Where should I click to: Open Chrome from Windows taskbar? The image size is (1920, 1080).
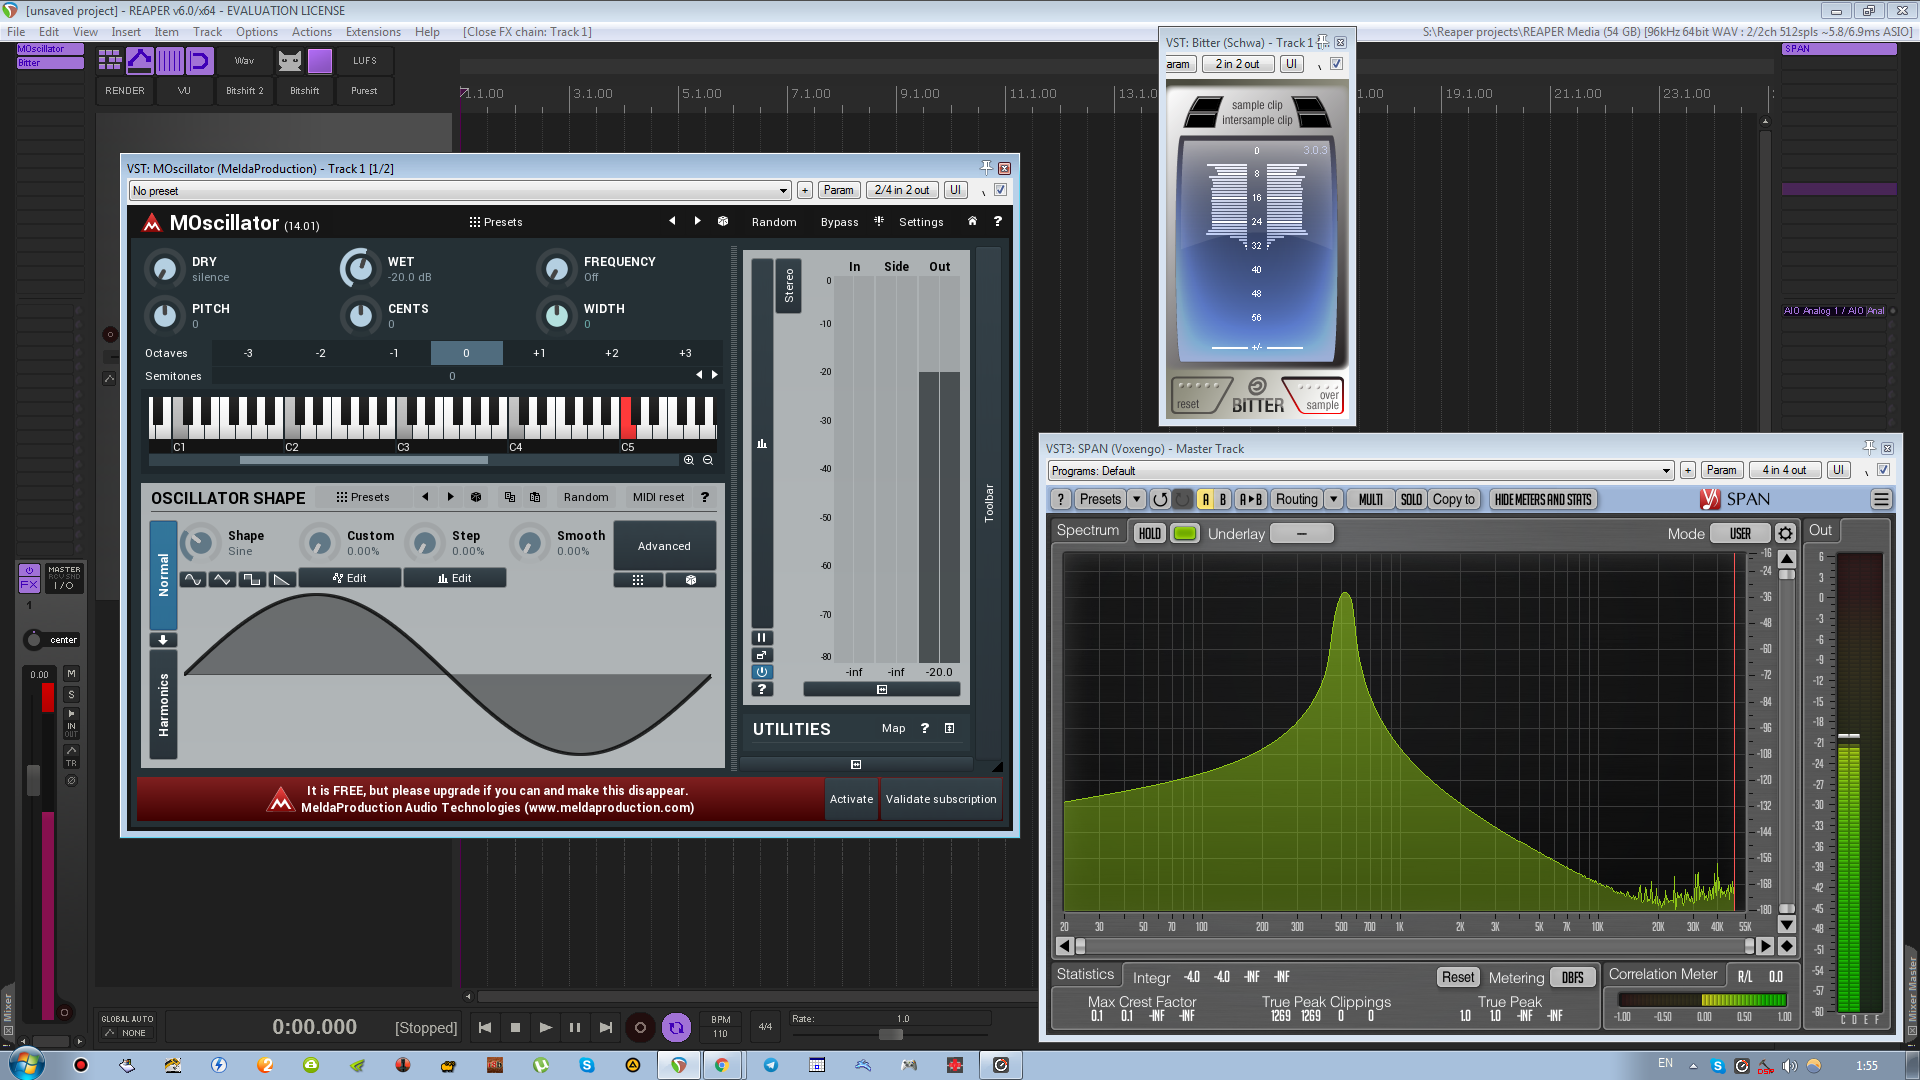click(x=721, y=1065)
